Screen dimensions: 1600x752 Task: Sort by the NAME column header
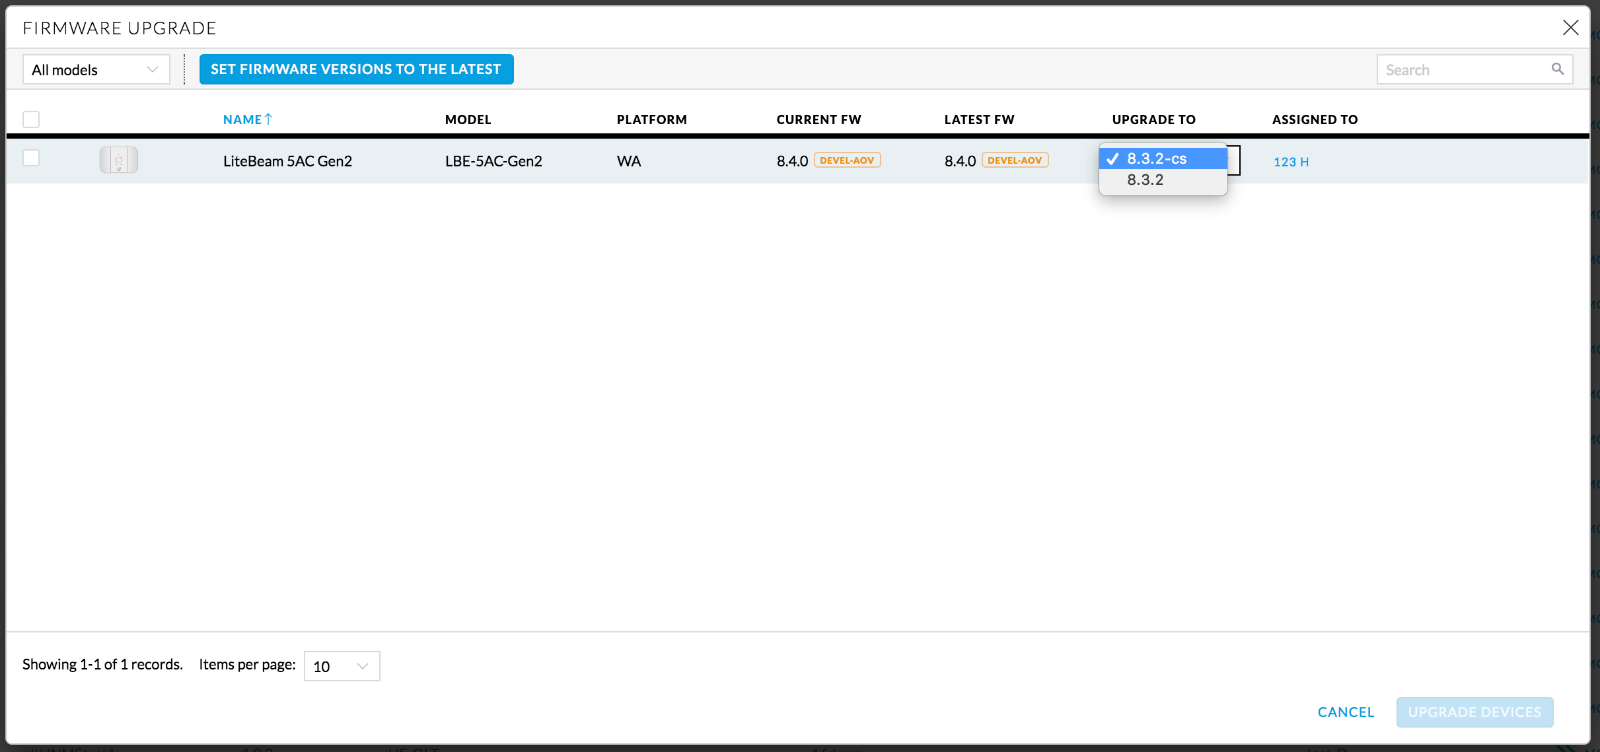point(242,119)
